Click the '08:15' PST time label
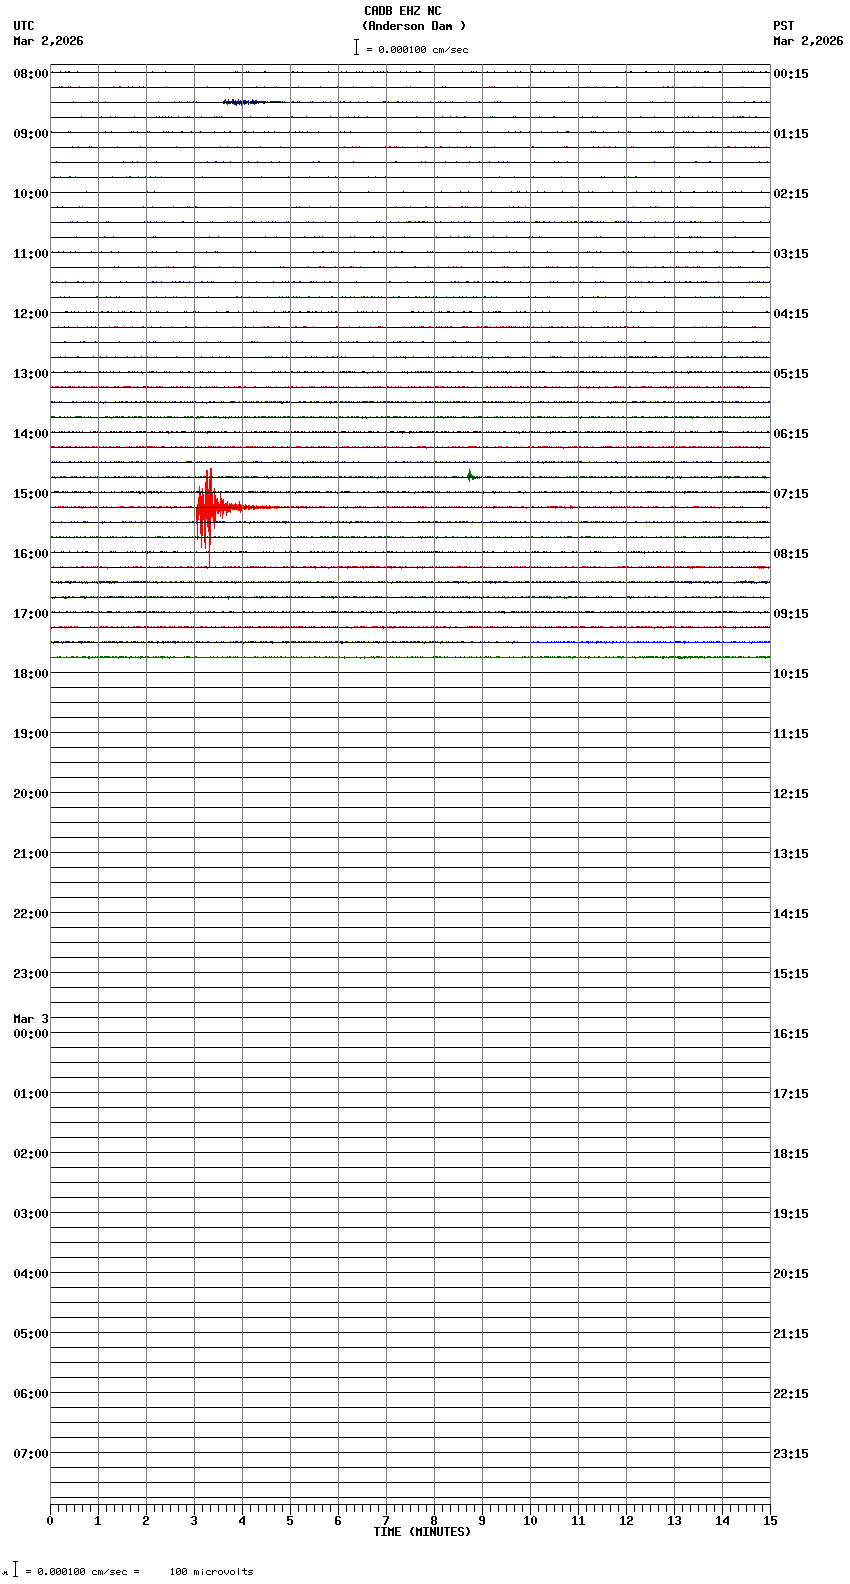Viewport: 850px width, 1584px height. point(791,554)
